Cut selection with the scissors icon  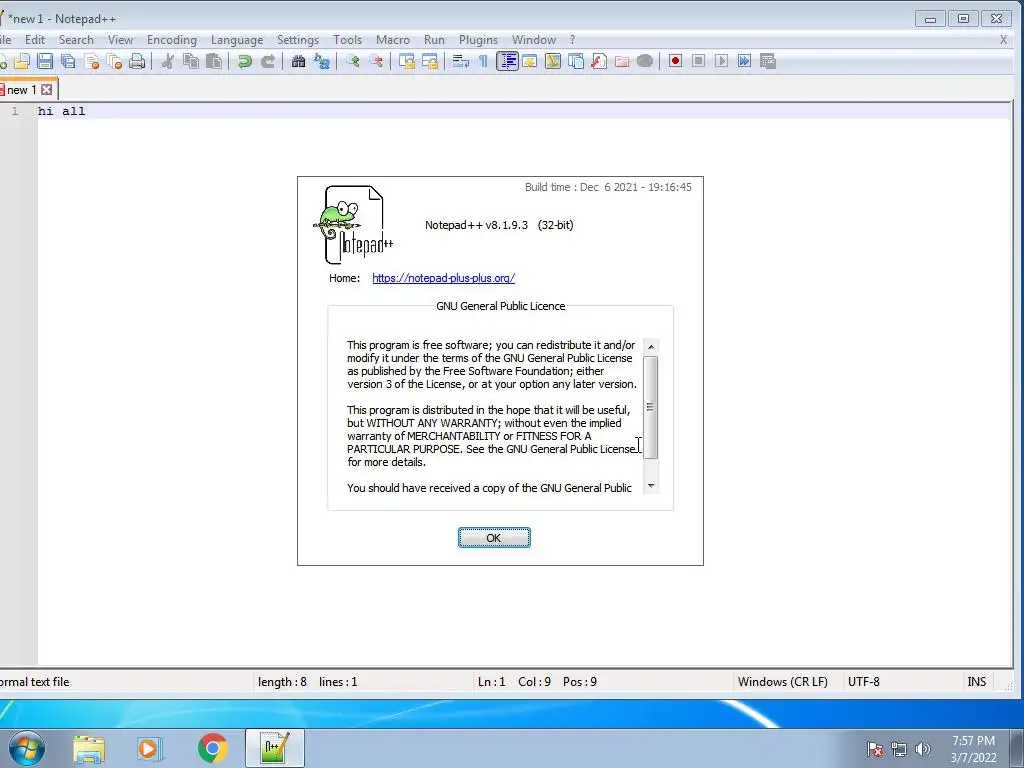168,61
